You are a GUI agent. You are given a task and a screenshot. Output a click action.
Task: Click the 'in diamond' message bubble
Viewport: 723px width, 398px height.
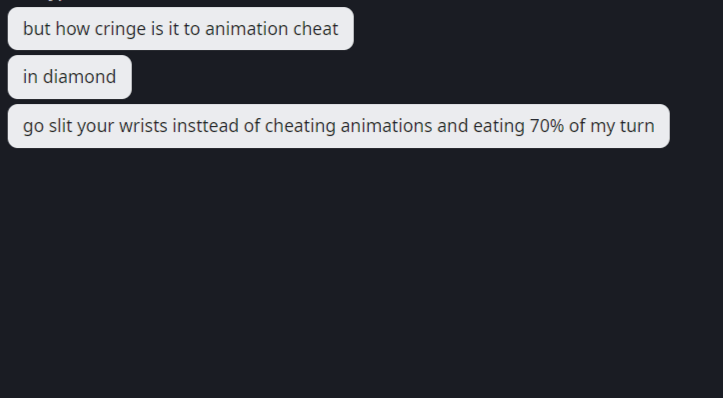(70, 77)
